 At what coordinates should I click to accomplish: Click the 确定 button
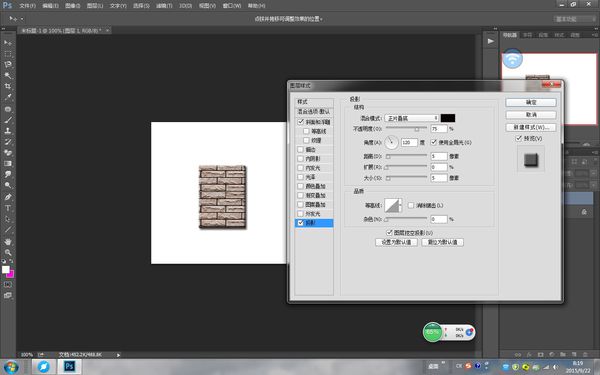(531, 102)
